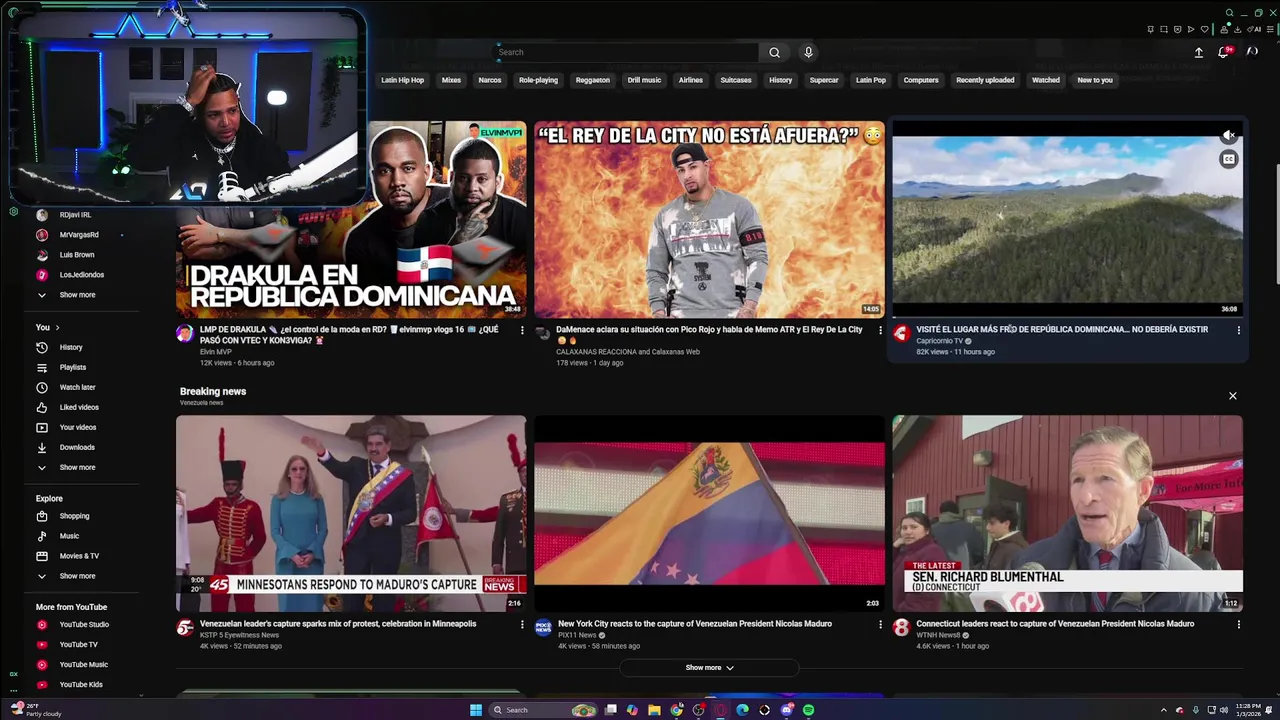
Task: Select the Recently uploaded chip
Action: pyautogui.click(x=985, y=80)
